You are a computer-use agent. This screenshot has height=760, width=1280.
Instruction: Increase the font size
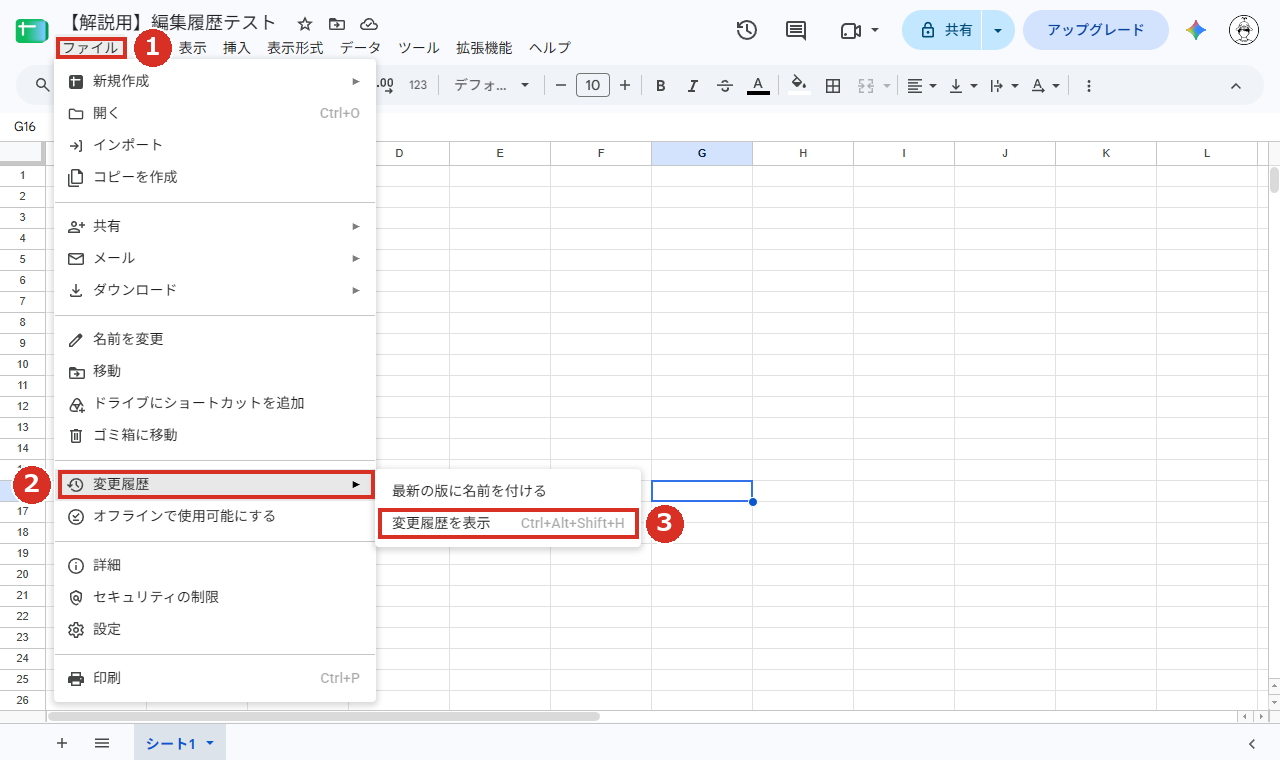pos(625,86)
